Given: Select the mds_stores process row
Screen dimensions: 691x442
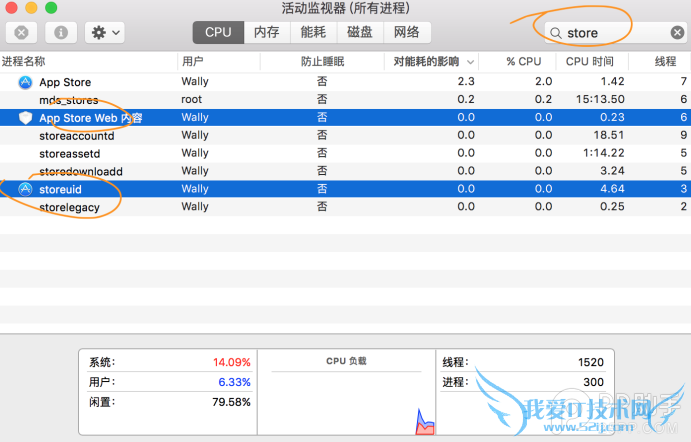Looking at the screenshot, I should pos(346,100).
